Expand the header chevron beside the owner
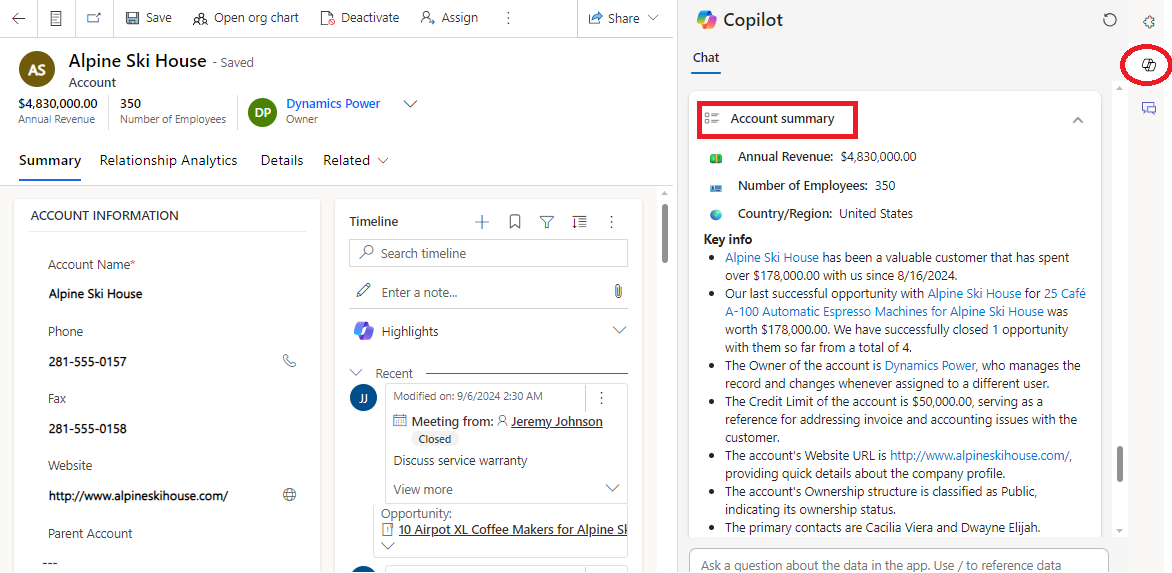Viewport: 1172px width, 573px height. tap(410, 104)
